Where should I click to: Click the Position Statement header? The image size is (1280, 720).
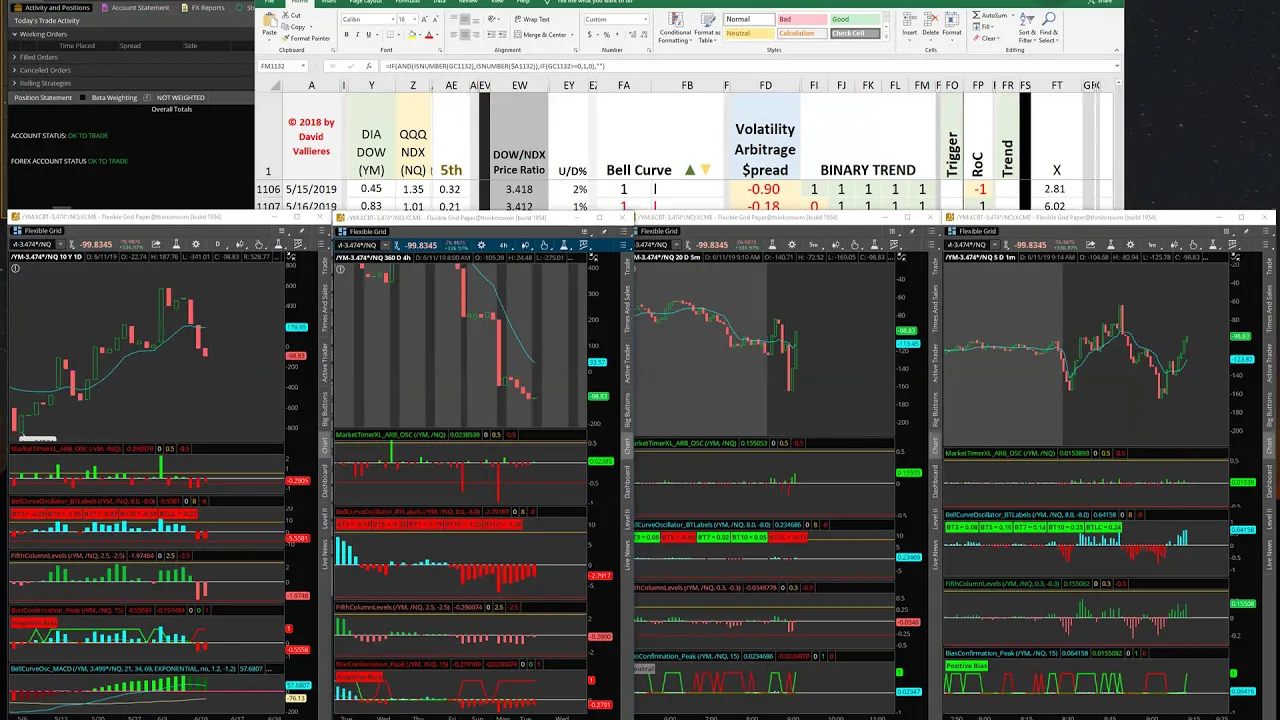[43, 98]
